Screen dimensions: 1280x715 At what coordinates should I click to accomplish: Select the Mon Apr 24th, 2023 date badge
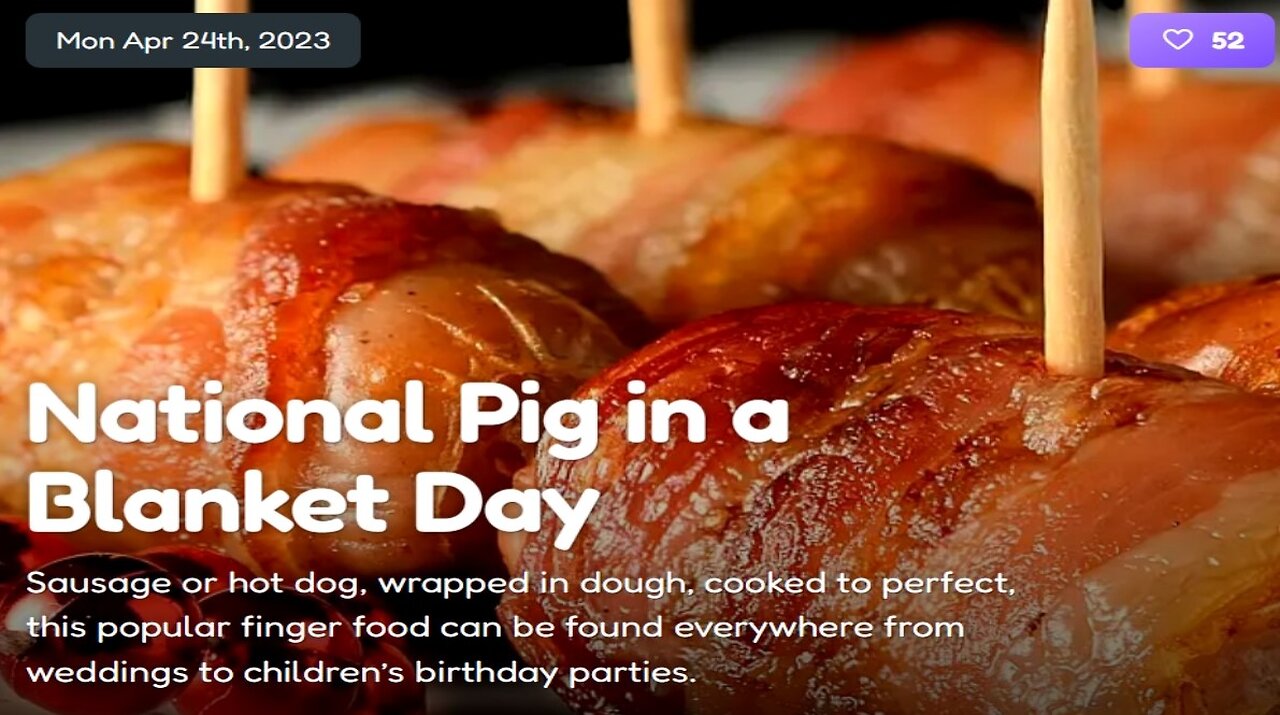pos(193,40)
